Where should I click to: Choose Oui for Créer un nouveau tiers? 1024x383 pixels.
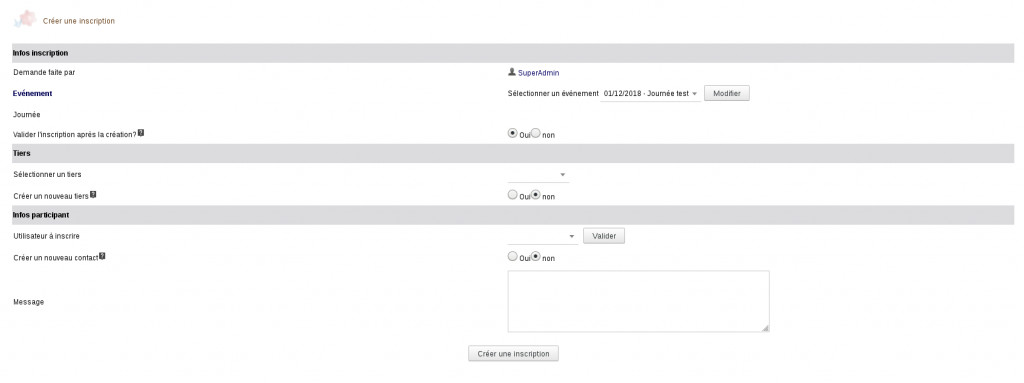[513, 194]
